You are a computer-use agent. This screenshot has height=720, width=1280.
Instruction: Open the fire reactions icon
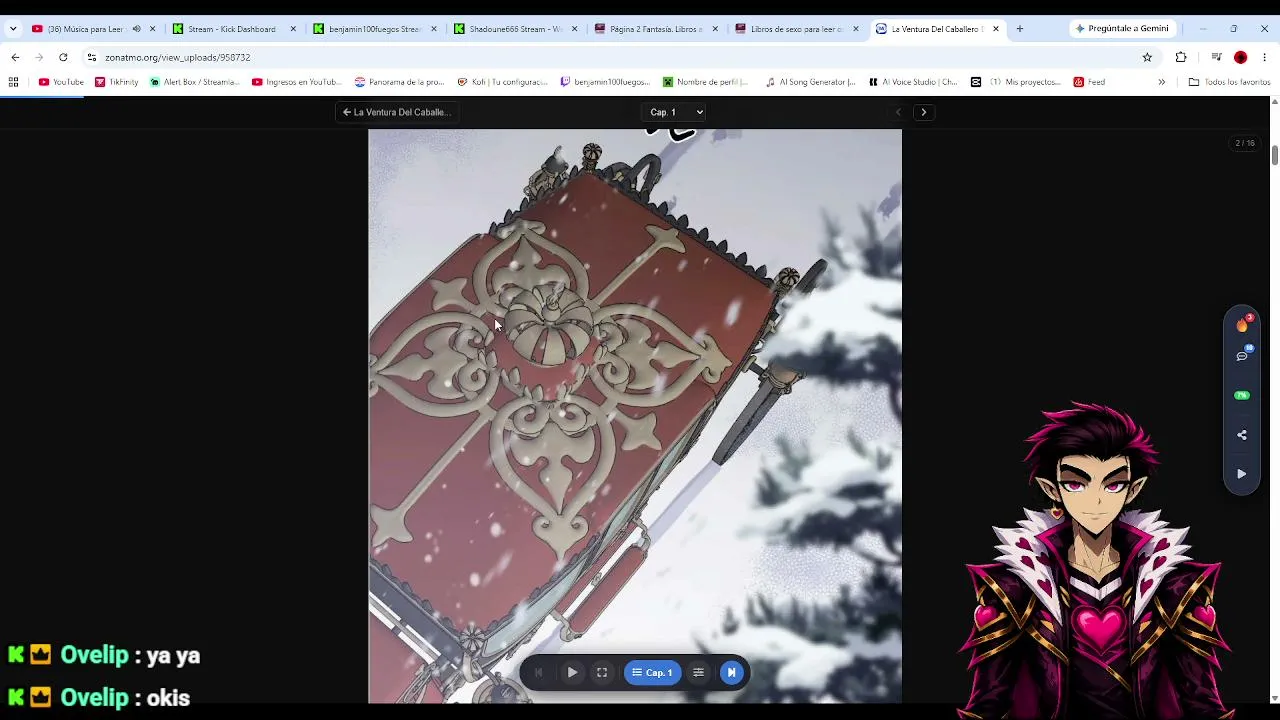pos(1242,324)
